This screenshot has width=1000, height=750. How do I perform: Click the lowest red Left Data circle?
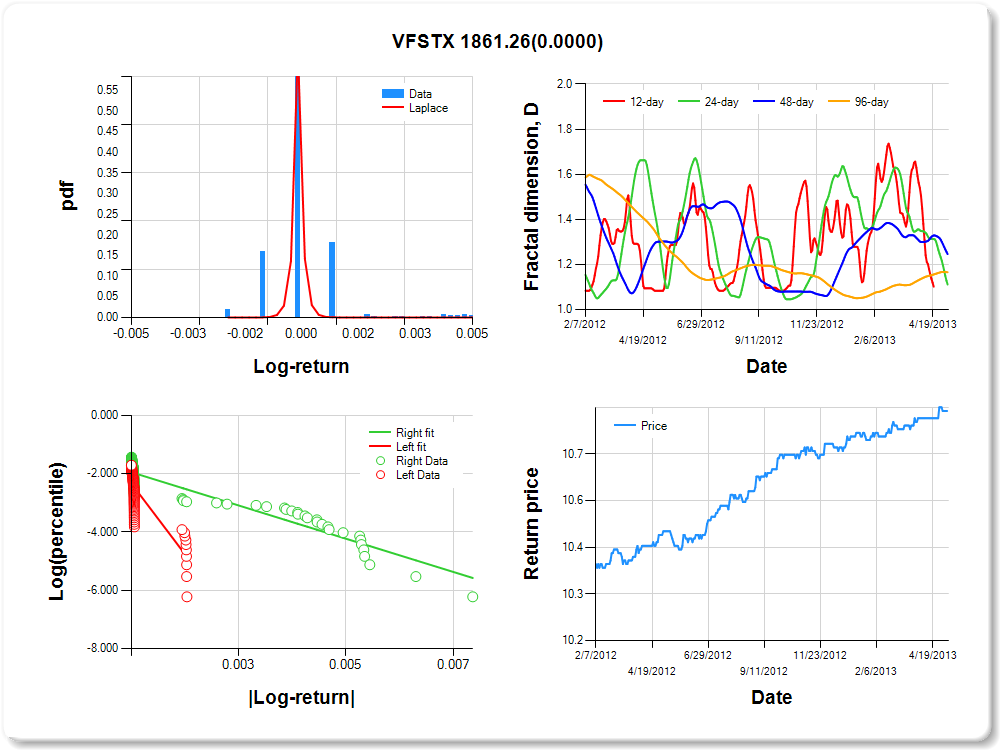(187, 597)
